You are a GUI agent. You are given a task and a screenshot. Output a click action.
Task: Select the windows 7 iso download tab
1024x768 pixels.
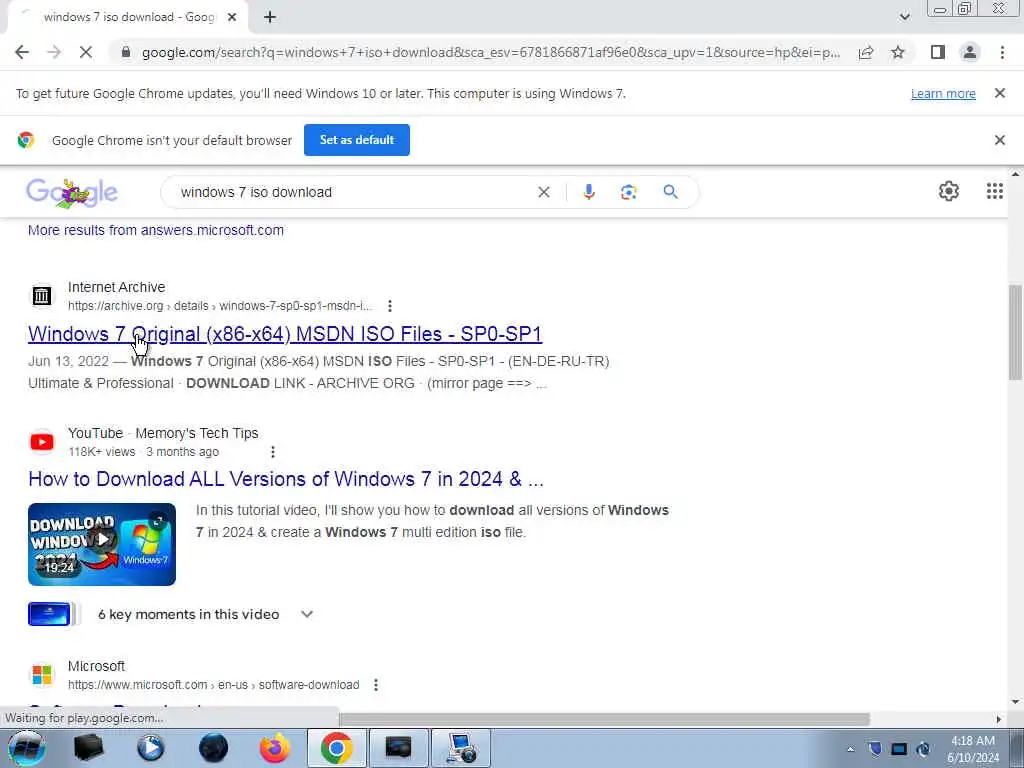pyautogui.click(x=128, y=18)
